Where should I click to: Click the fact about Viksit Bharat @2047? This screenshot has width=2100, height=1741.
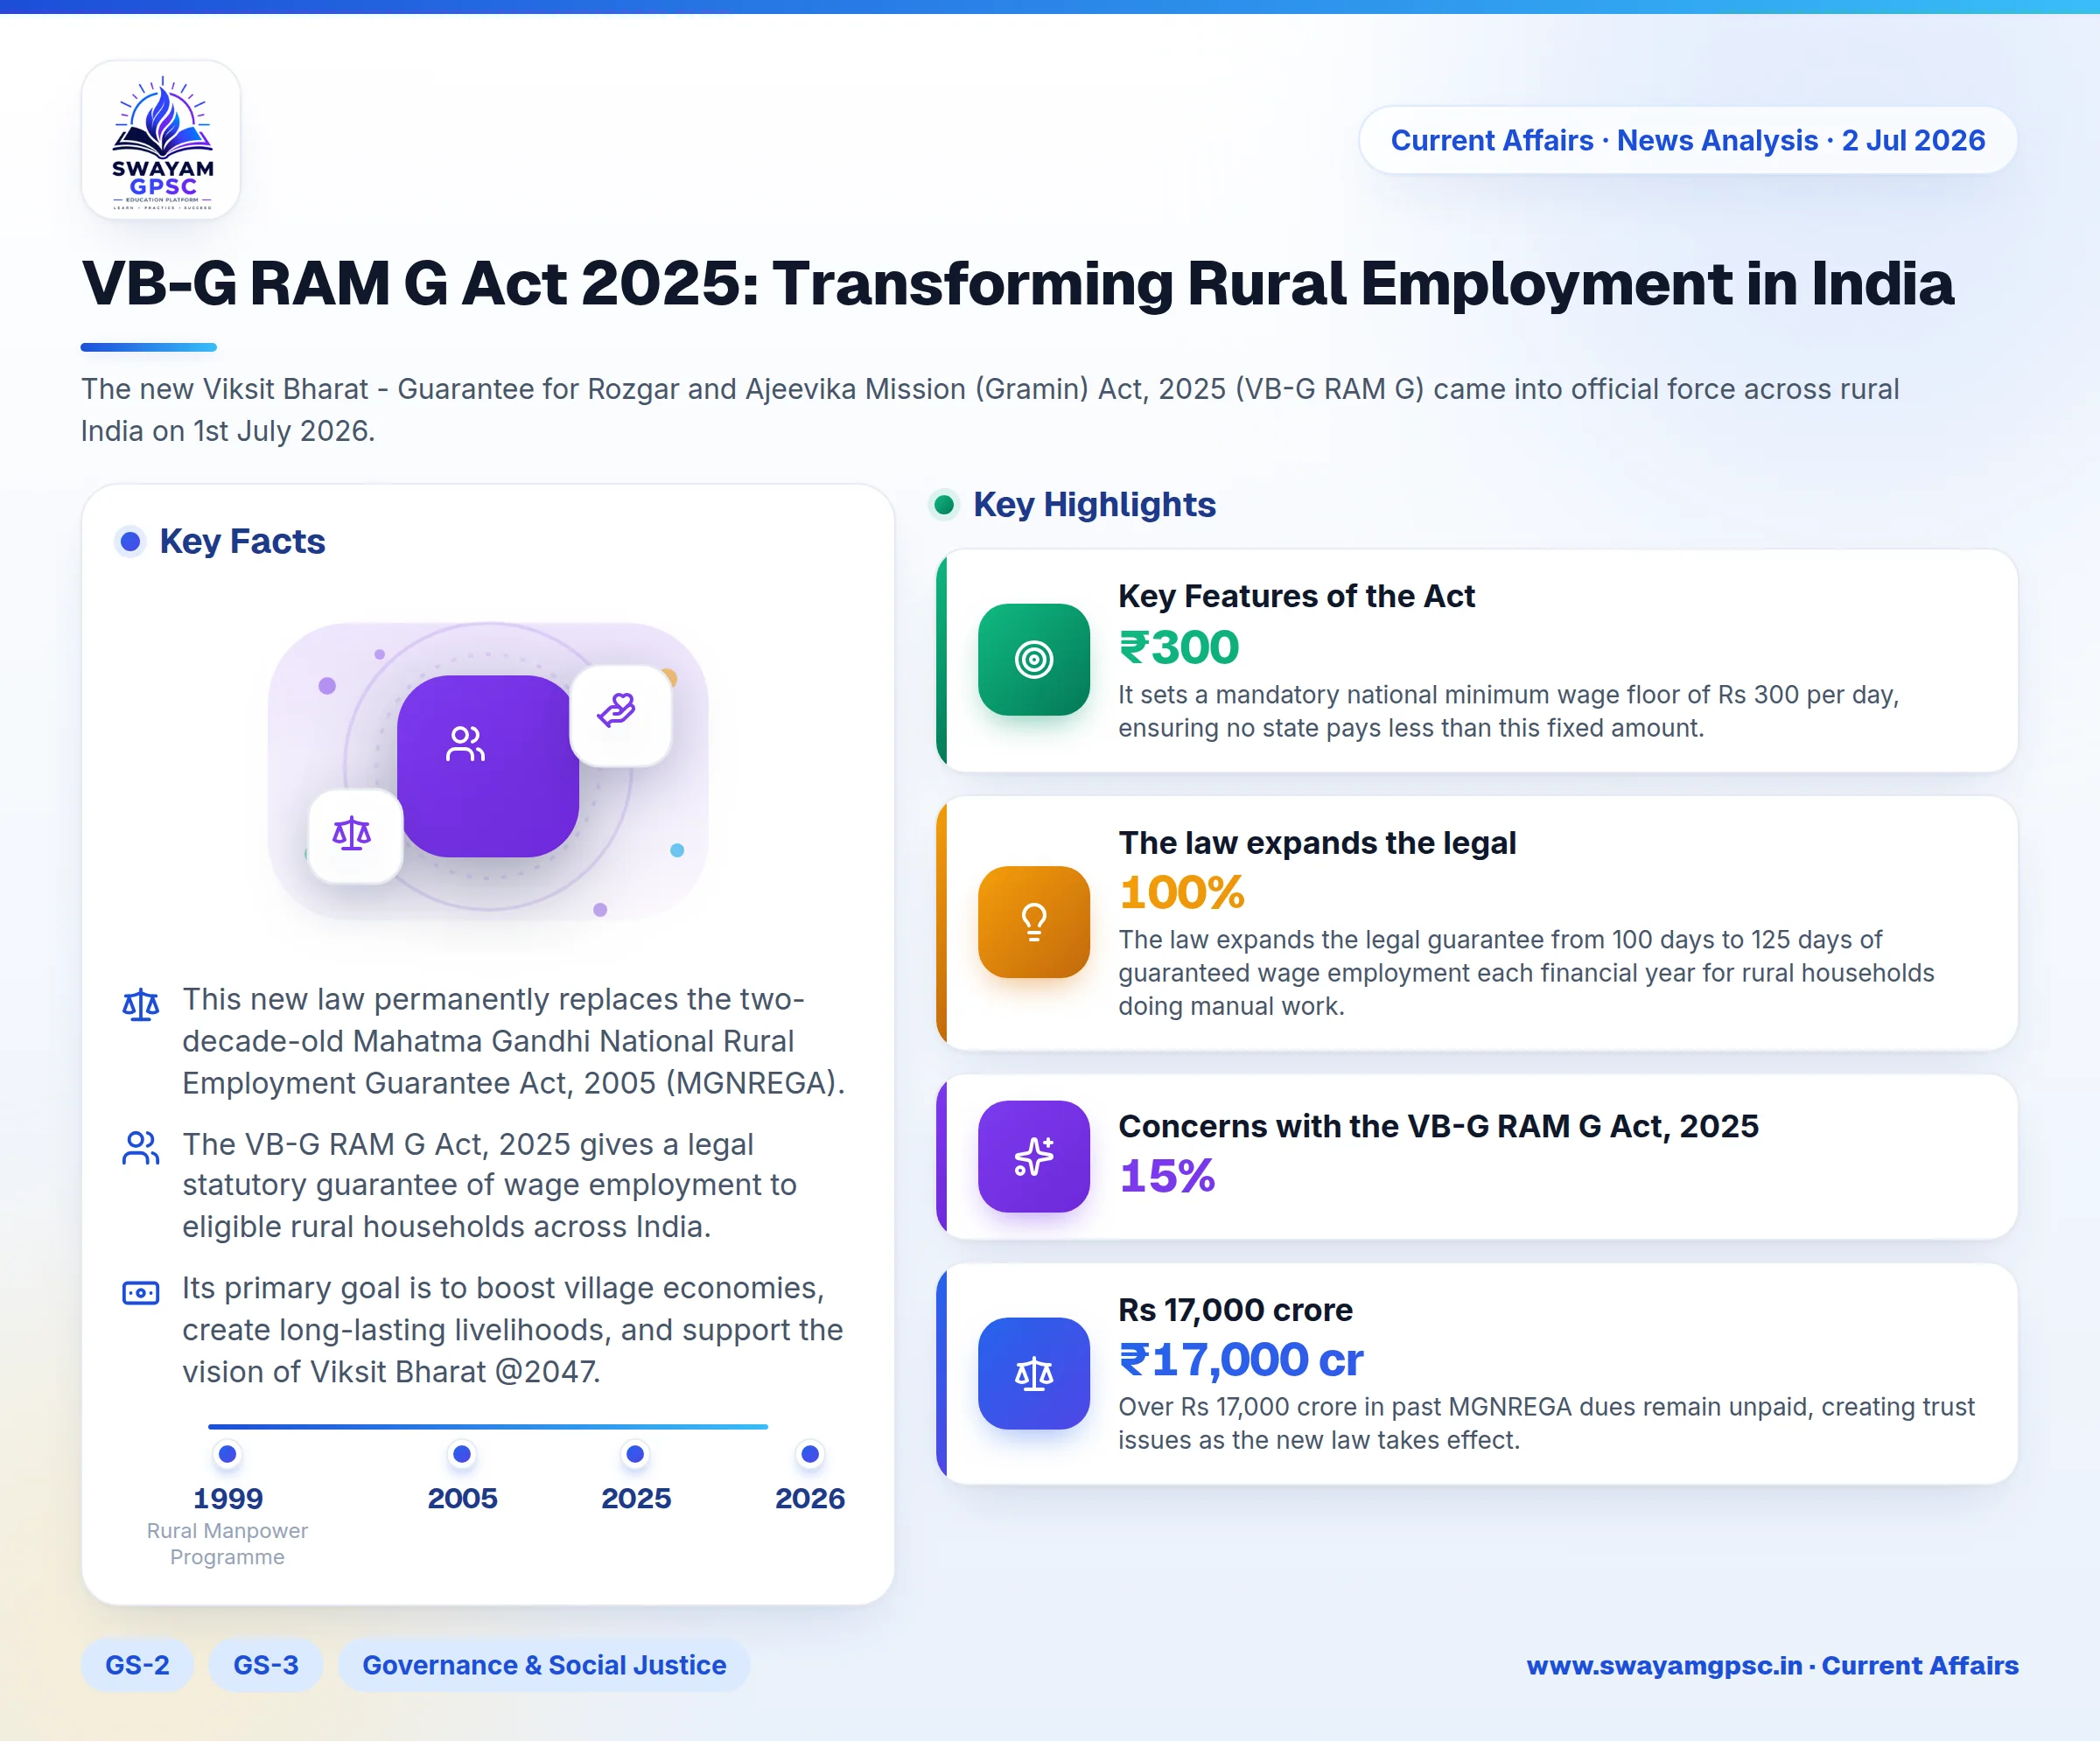click(x=512, y=1330)
